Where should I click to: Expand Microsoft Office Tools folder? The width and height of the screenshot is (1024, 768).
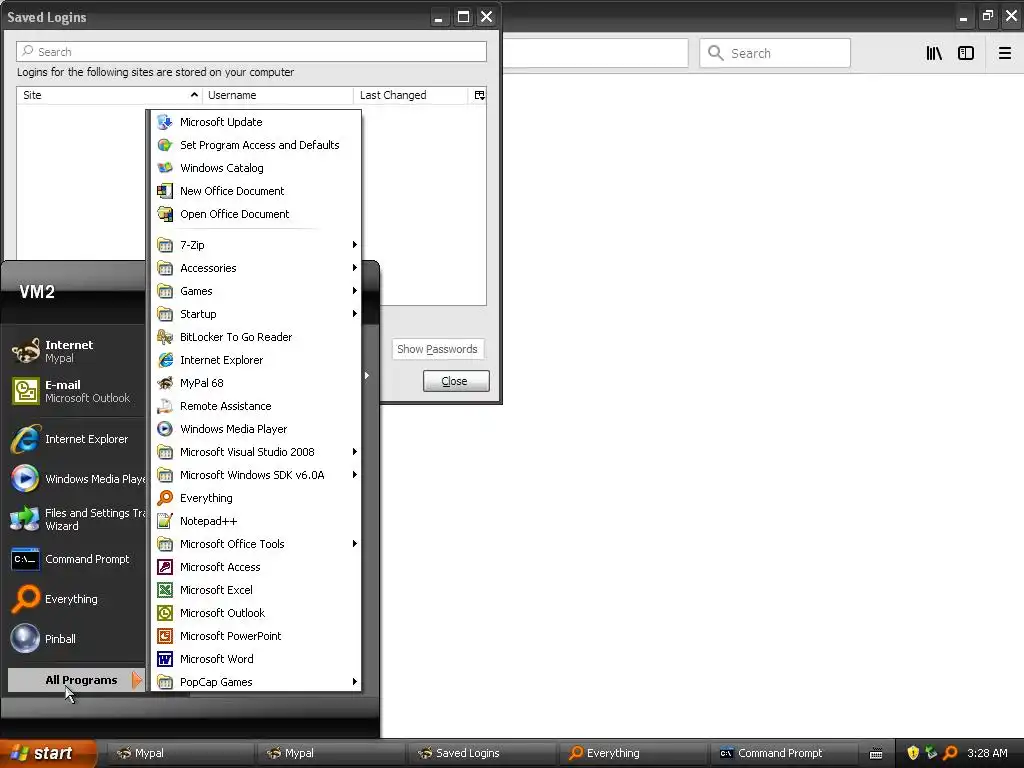tap(256, 544)
